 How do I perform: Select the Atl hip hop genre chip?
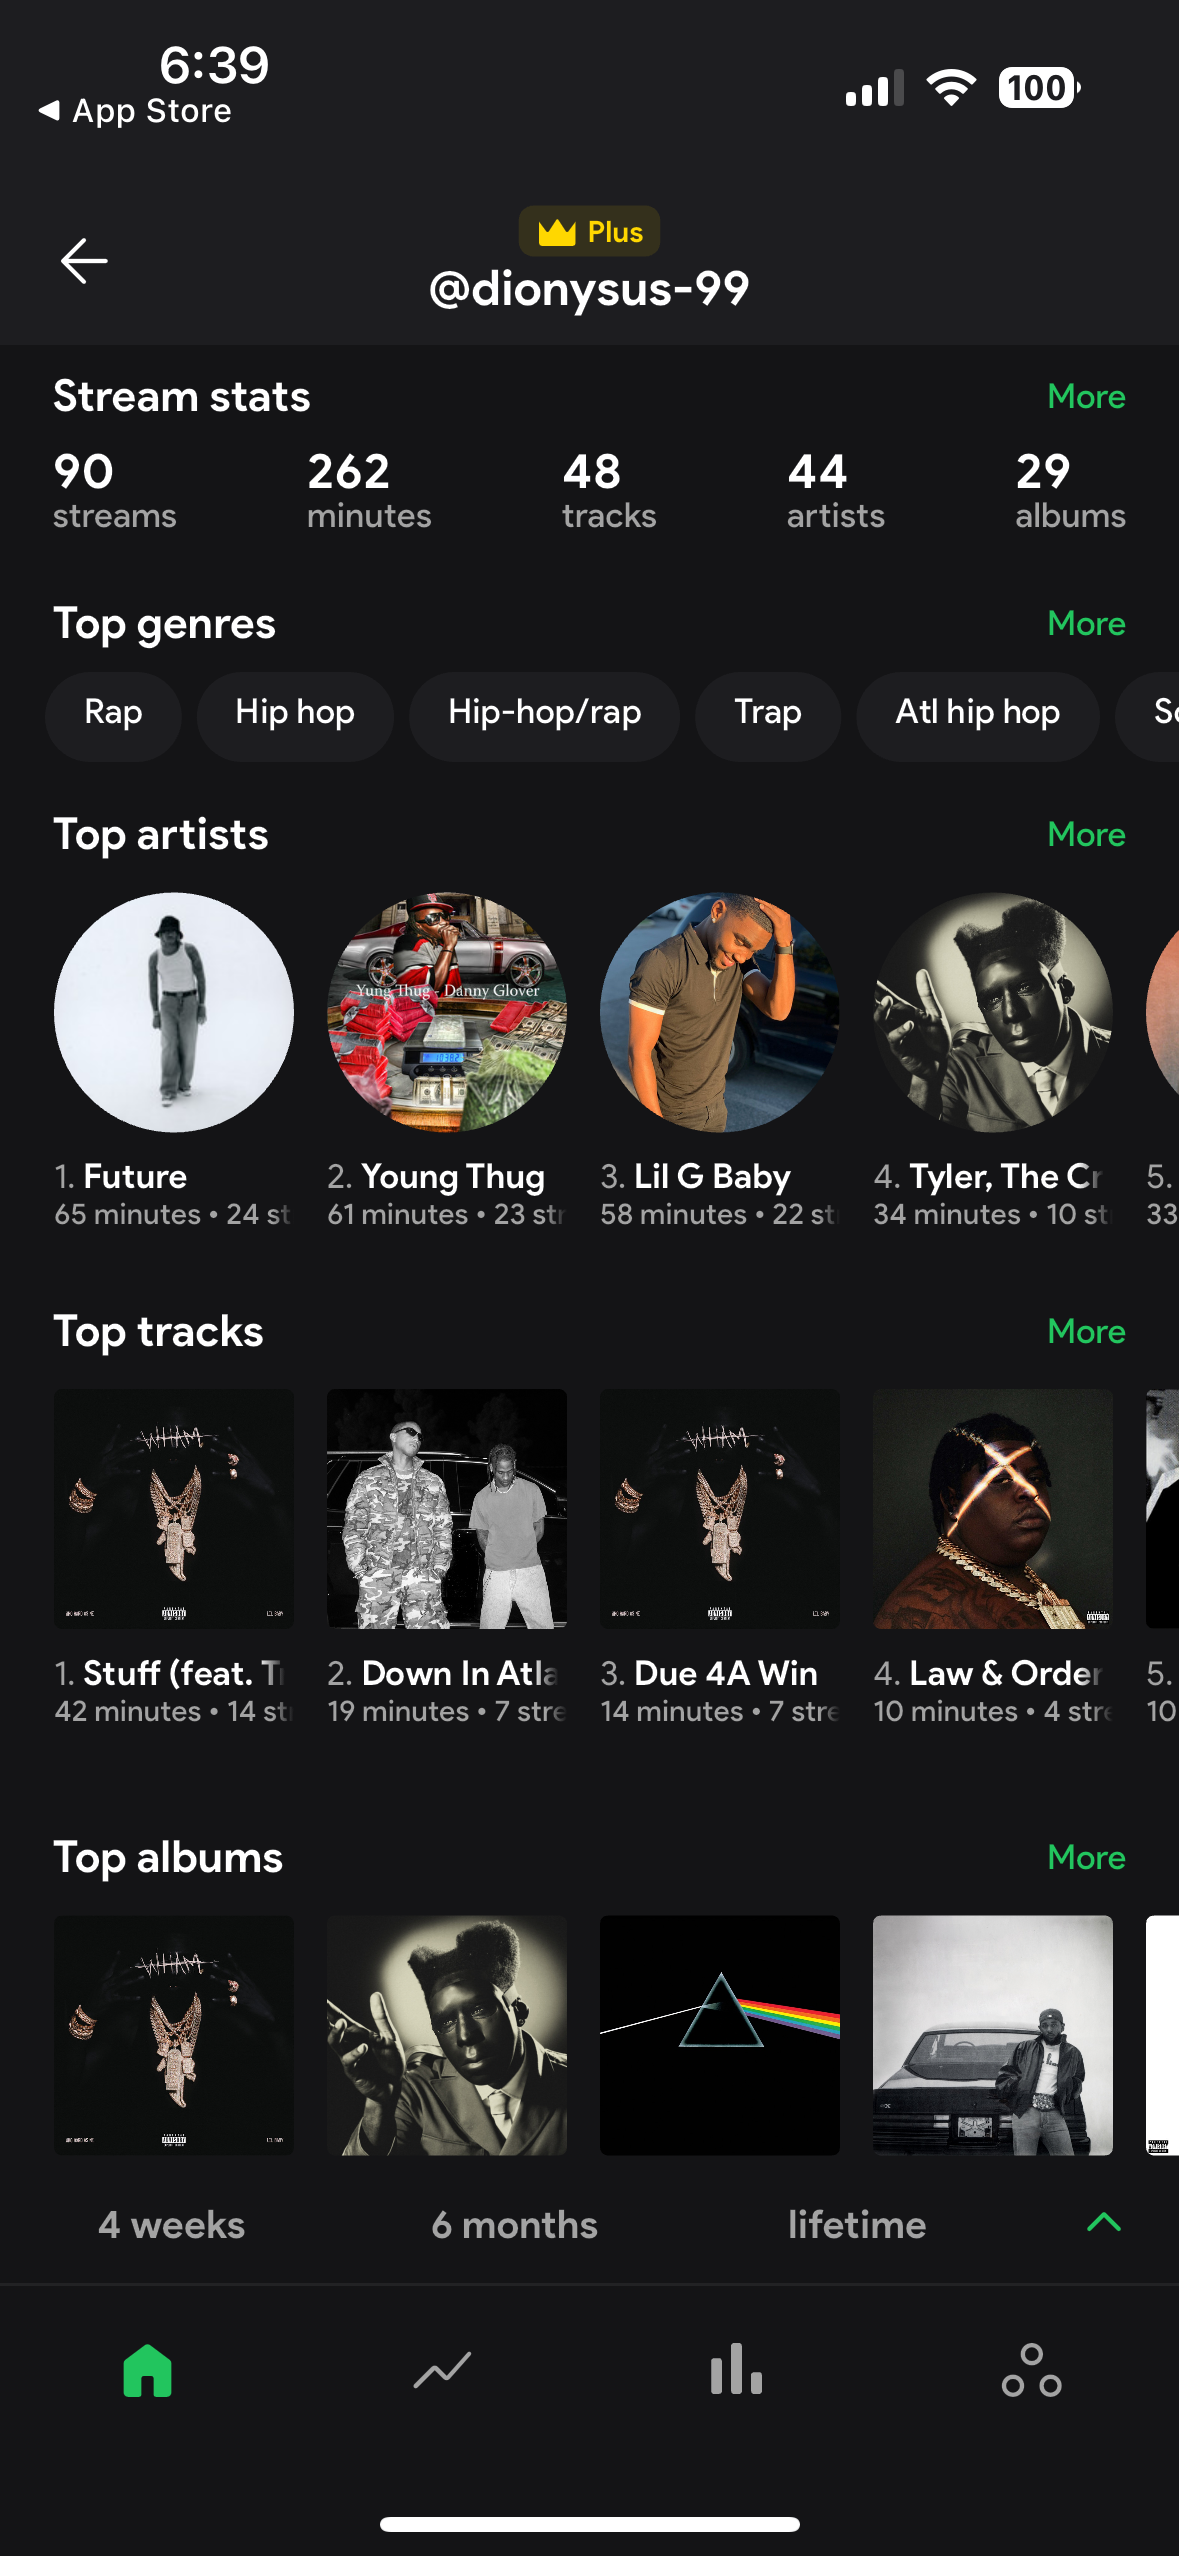point(977,713)
